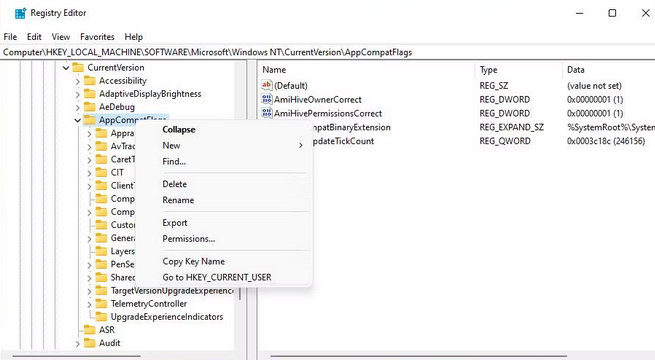Click the tree pane horizontal scrollbar

[76, 356]
